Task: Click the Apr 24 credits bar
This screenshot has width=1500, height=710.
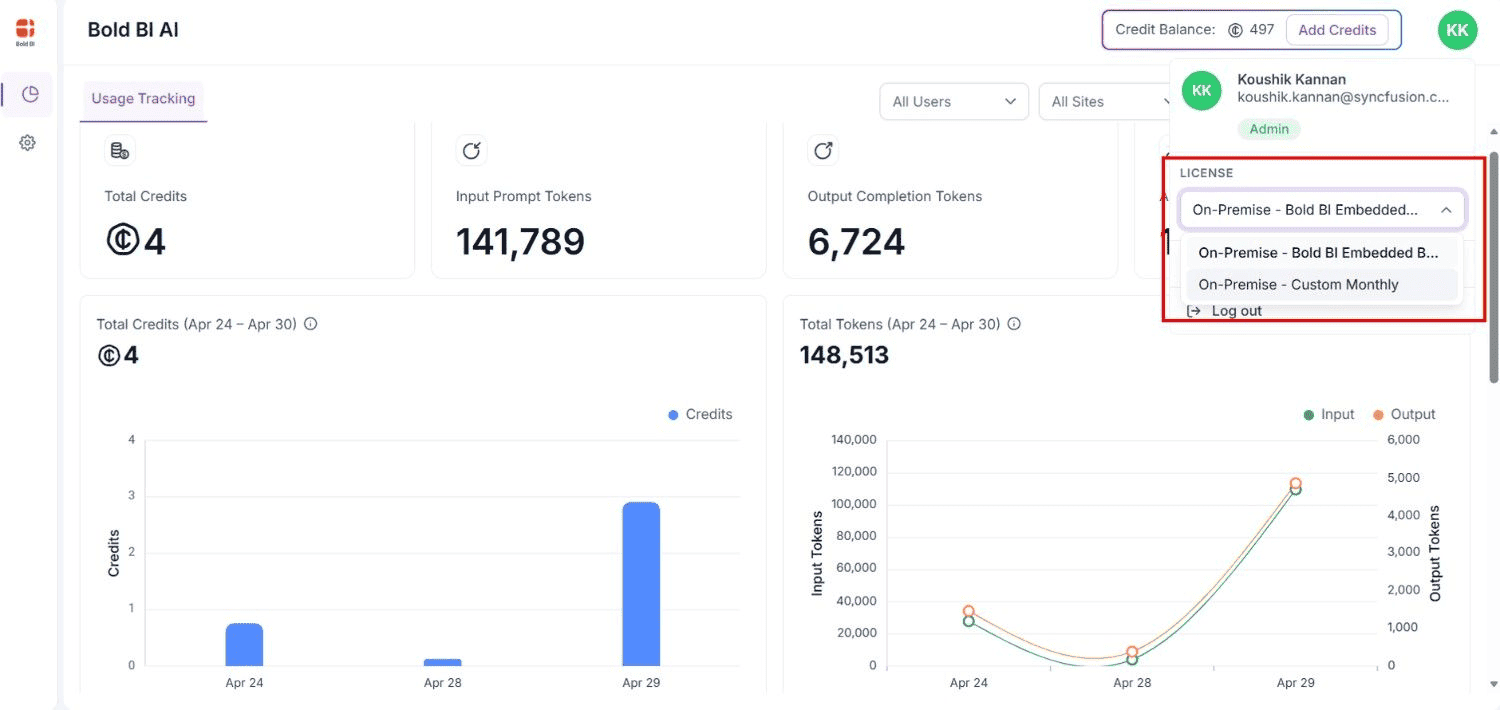Action: [x=244, y=644]
